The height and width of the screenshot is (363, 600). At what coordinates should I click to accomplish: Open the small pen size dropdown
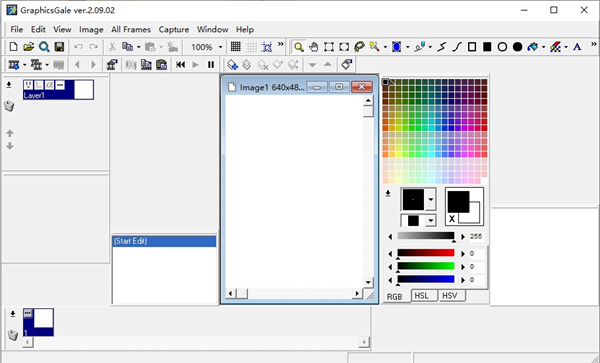[431, 220]
